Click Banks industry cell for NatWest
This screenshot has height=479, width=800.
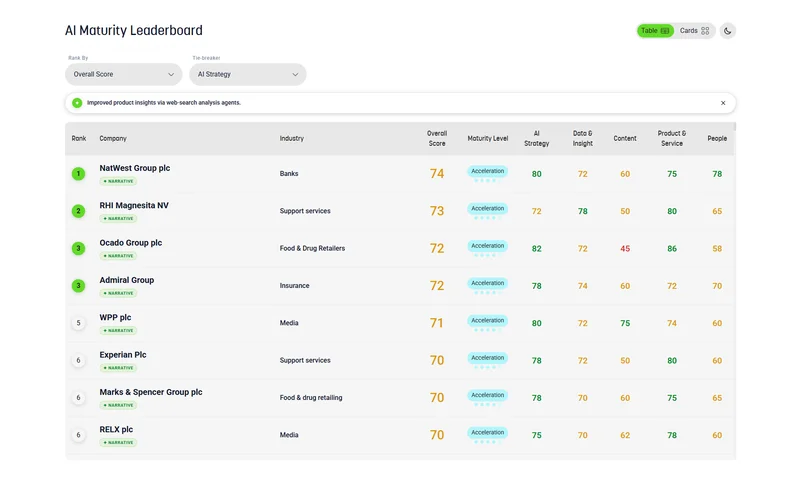click(289, 174)
